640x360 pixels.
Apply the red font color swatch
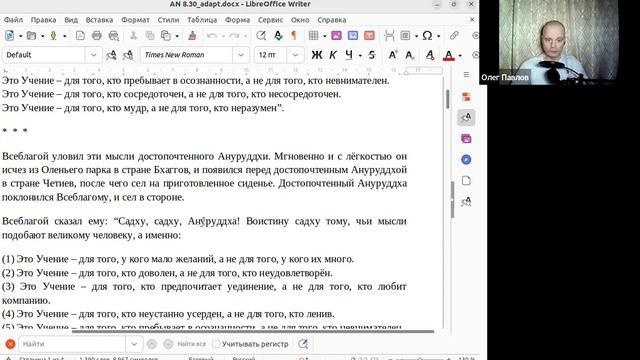click(x=449, y=55)
